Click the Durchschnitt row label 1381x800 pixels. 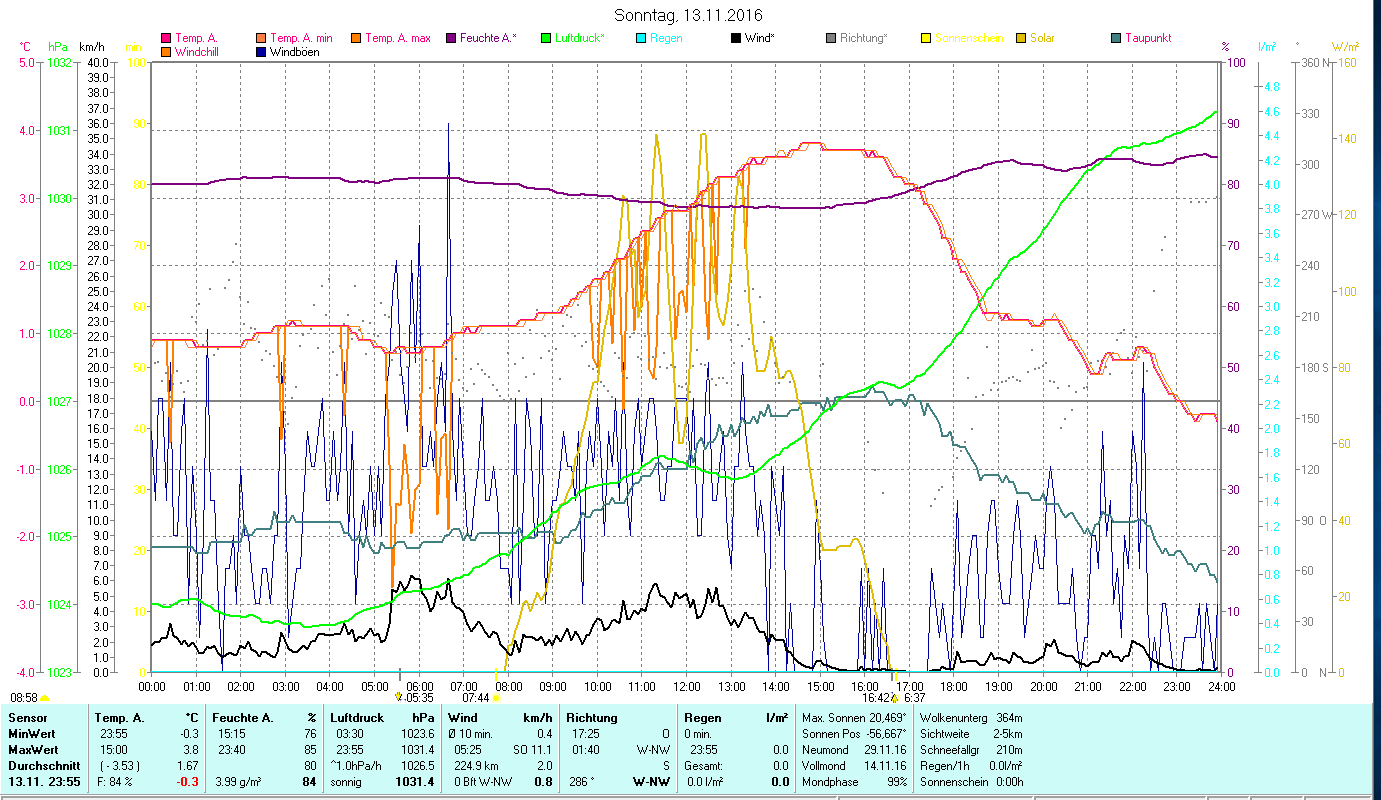tap(42, 766)
